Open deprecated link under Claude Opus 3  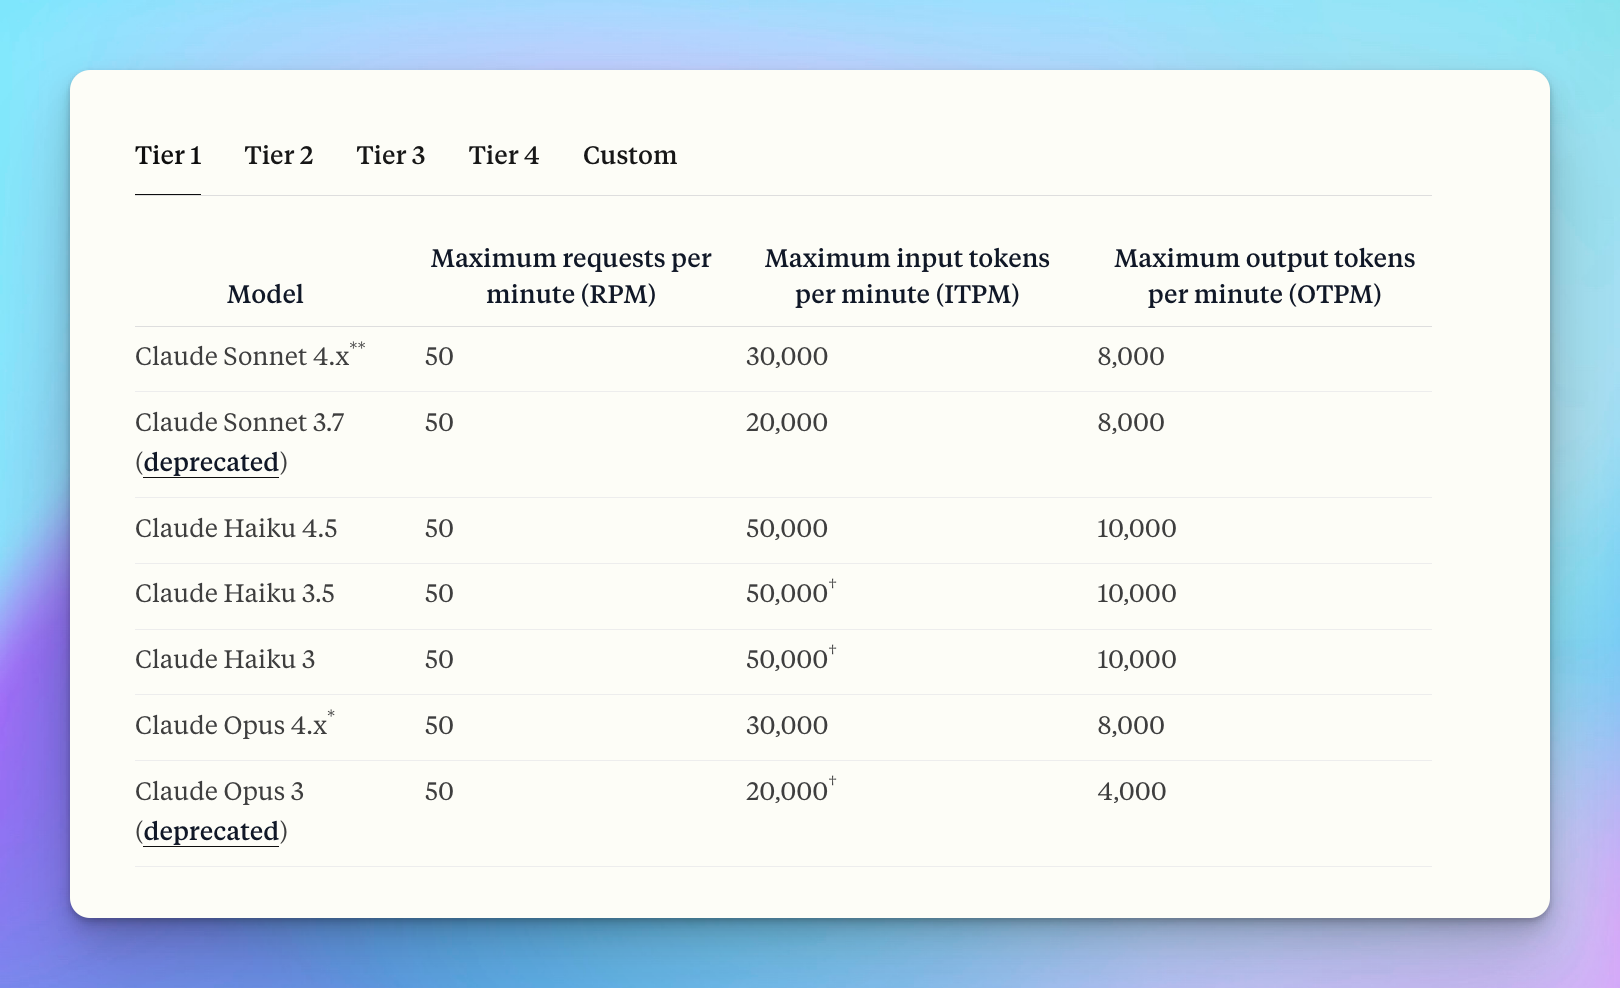coord(211,832)
